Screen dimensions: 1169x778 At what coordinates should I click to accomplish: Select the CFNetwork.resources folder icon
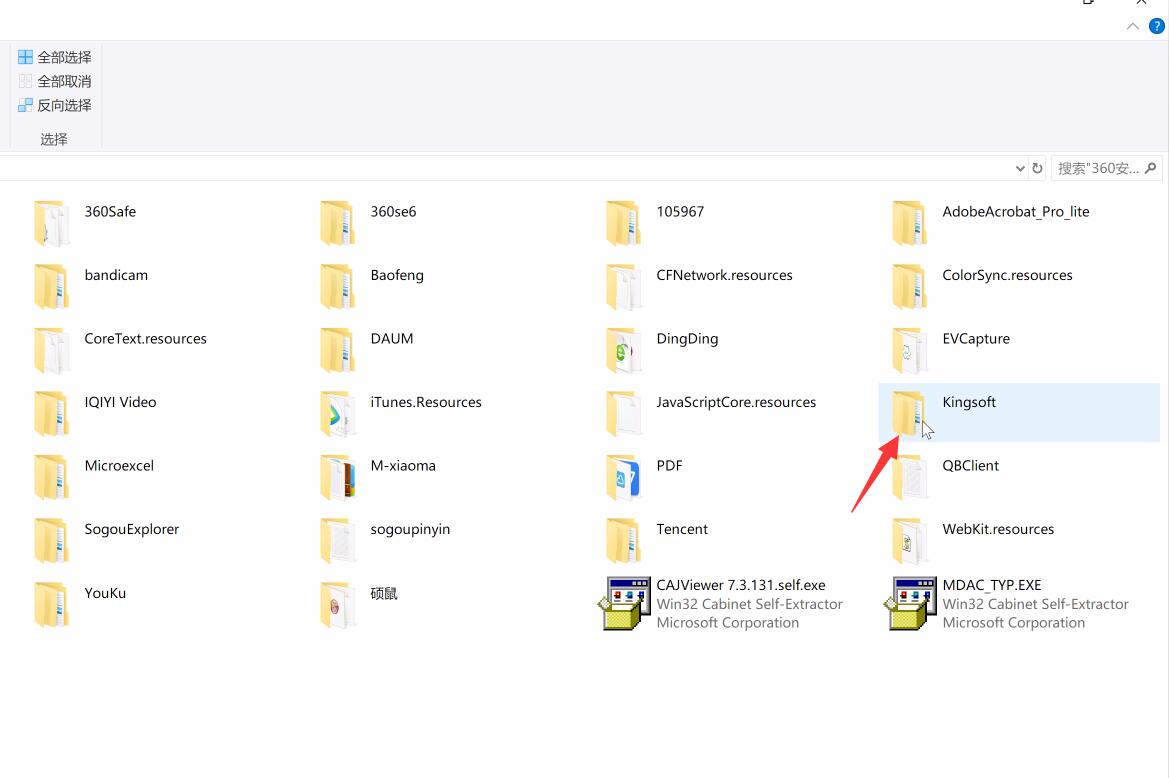click(623, 286)
